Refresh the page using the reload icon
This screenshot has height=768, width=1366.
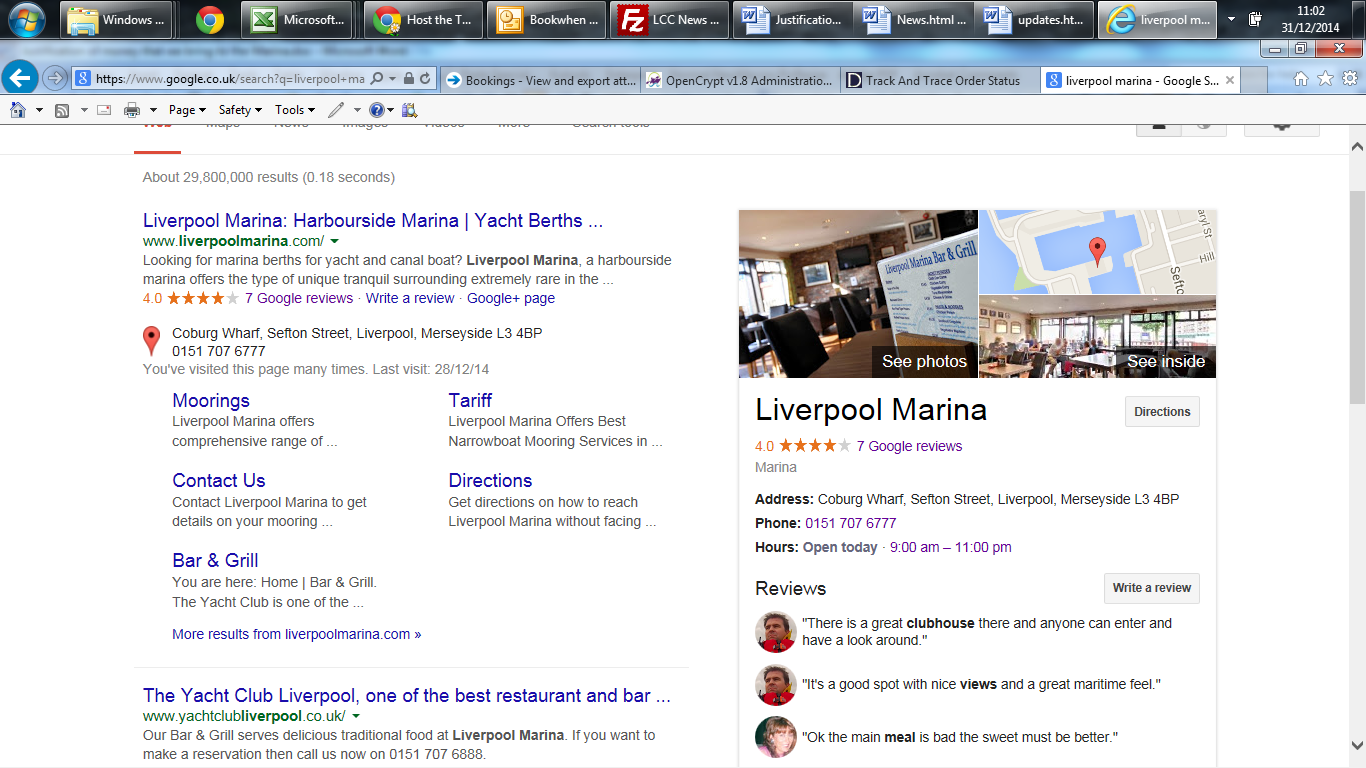click(x=425, y=79)
